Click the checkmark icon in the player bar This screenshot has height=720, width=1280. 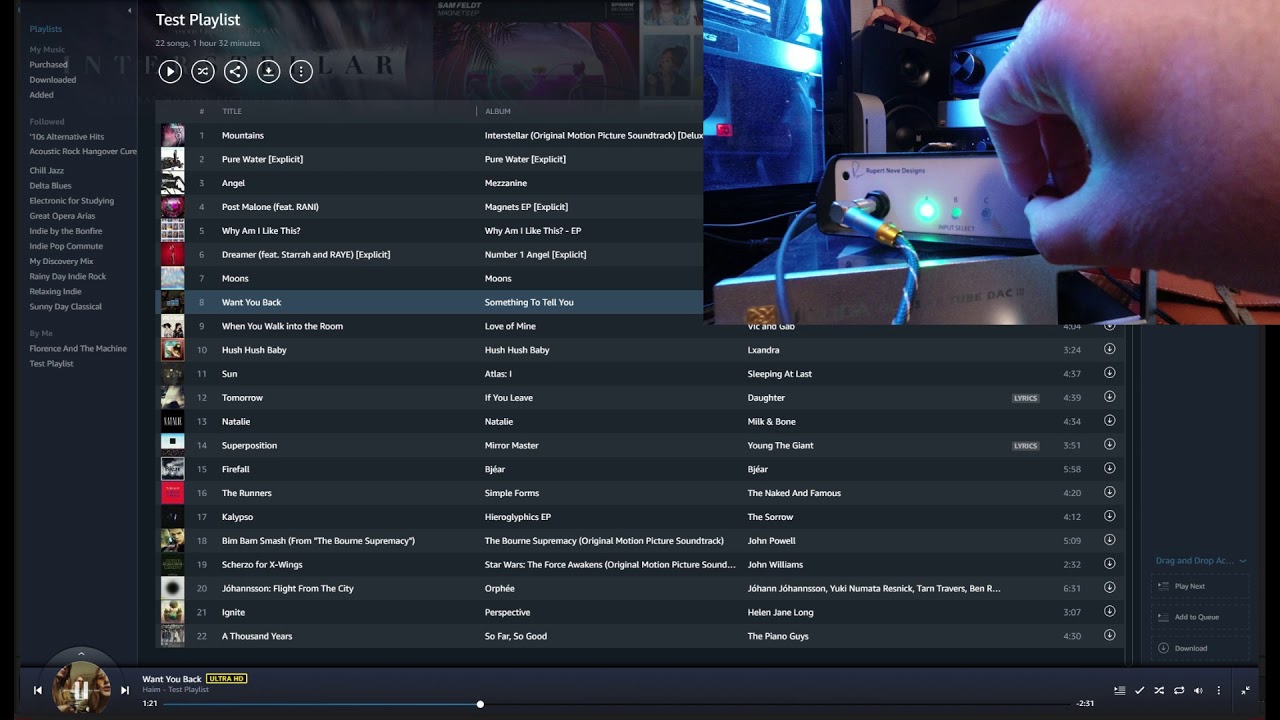pos(1139,690)
